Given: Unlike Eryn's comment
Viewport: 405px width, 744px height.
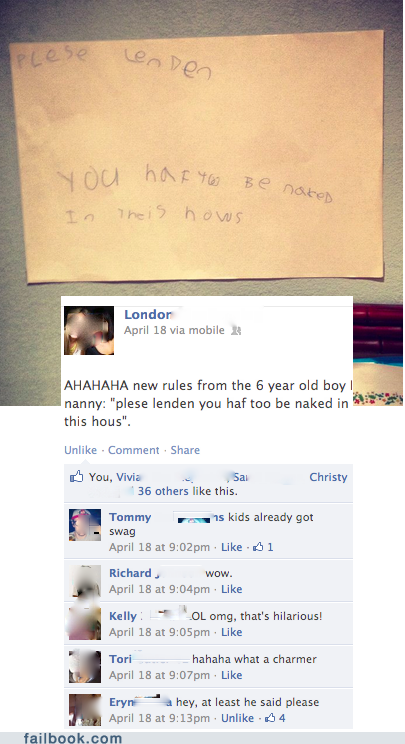Looking at the screenshot, I should click(x=238, y=718).
